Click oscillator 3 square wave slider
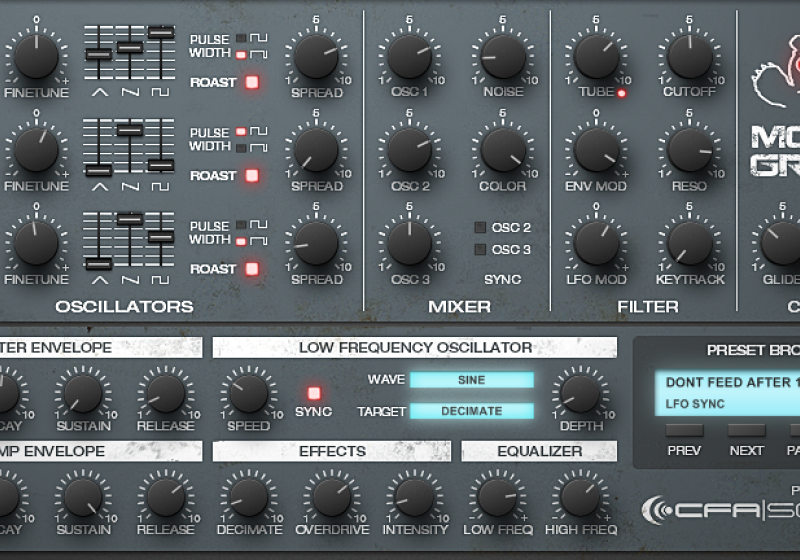 161,237
